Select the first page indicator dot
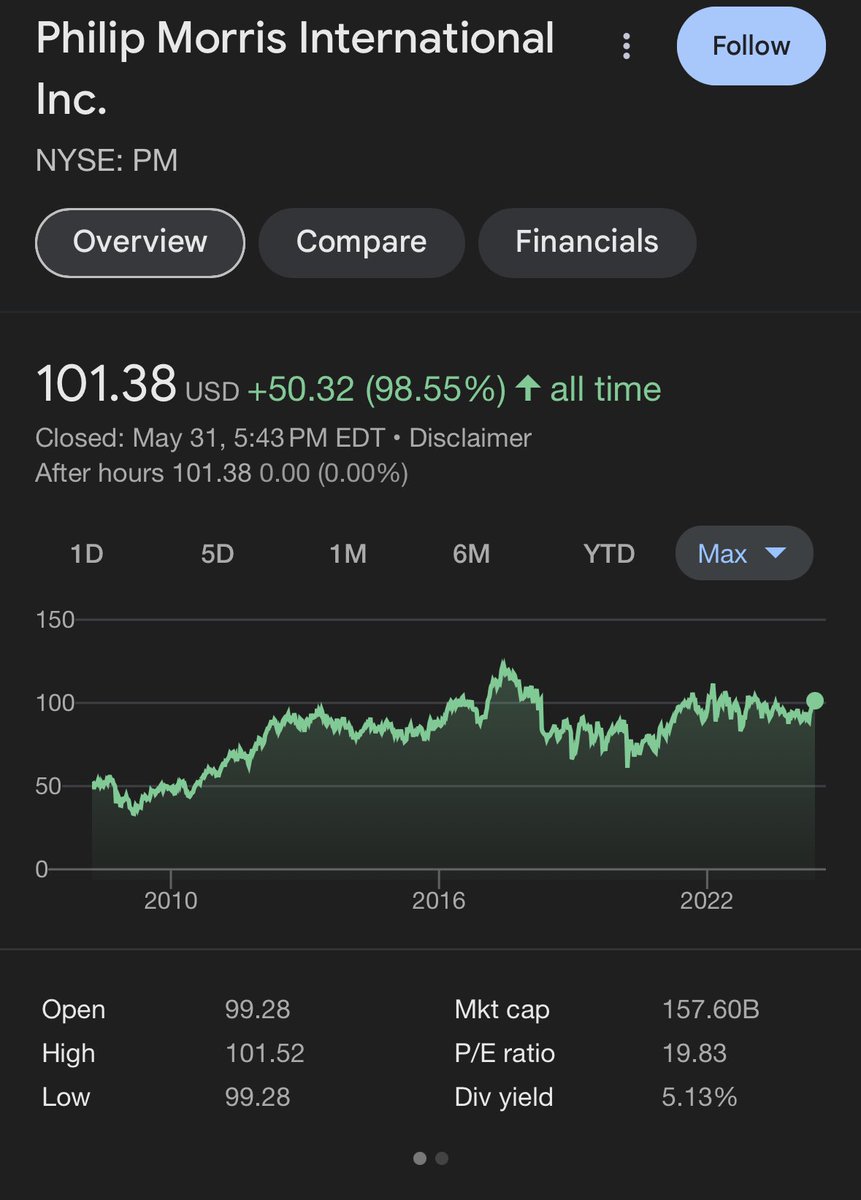861x1200 pixels. [x=420, y=1158]
